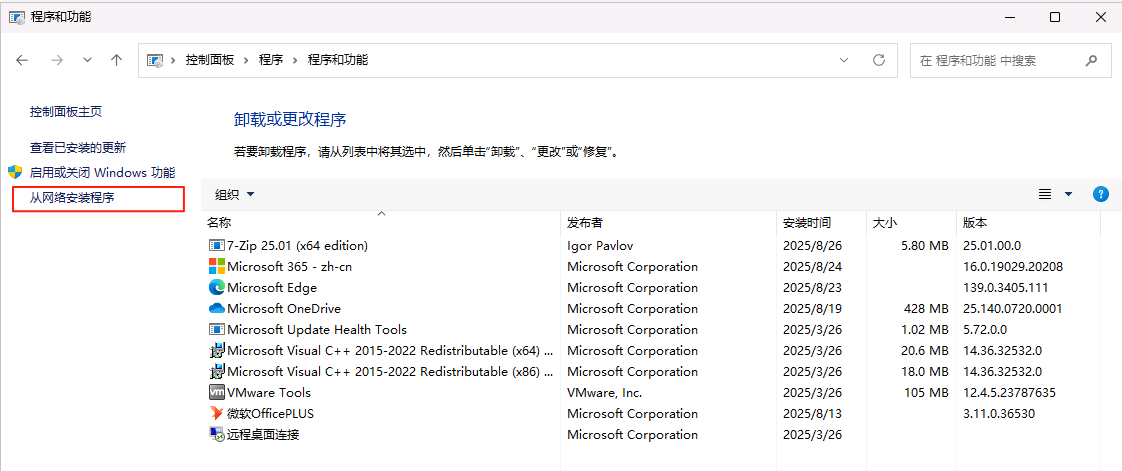This screenshot has height=471, width=1122.
Task: Click the 程序和功能 breadcrumb
Action: coord(338,60)
